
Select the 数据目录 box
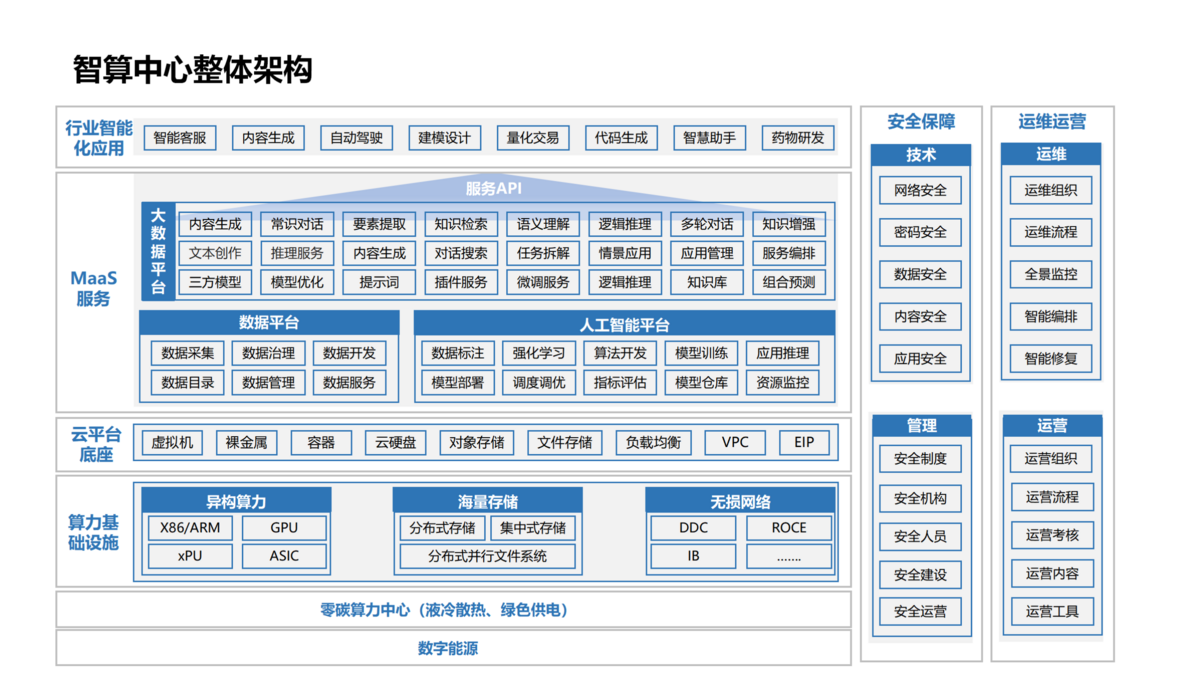tap(187, 382)
